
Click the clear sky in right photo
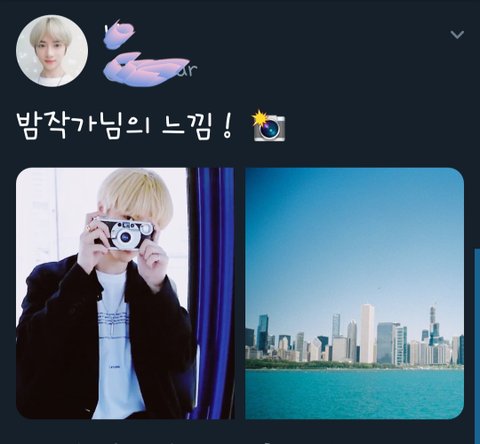click(355, 233)
